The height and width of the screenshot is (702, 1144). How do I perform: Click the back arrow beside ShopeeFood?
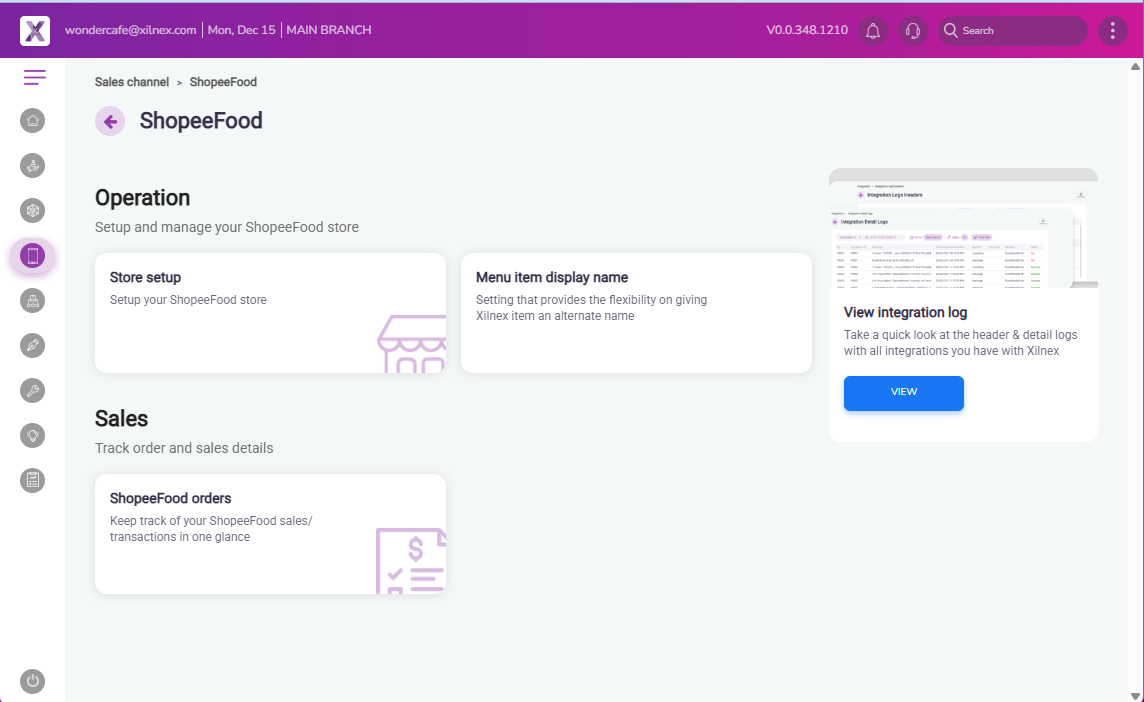point(110,121)
